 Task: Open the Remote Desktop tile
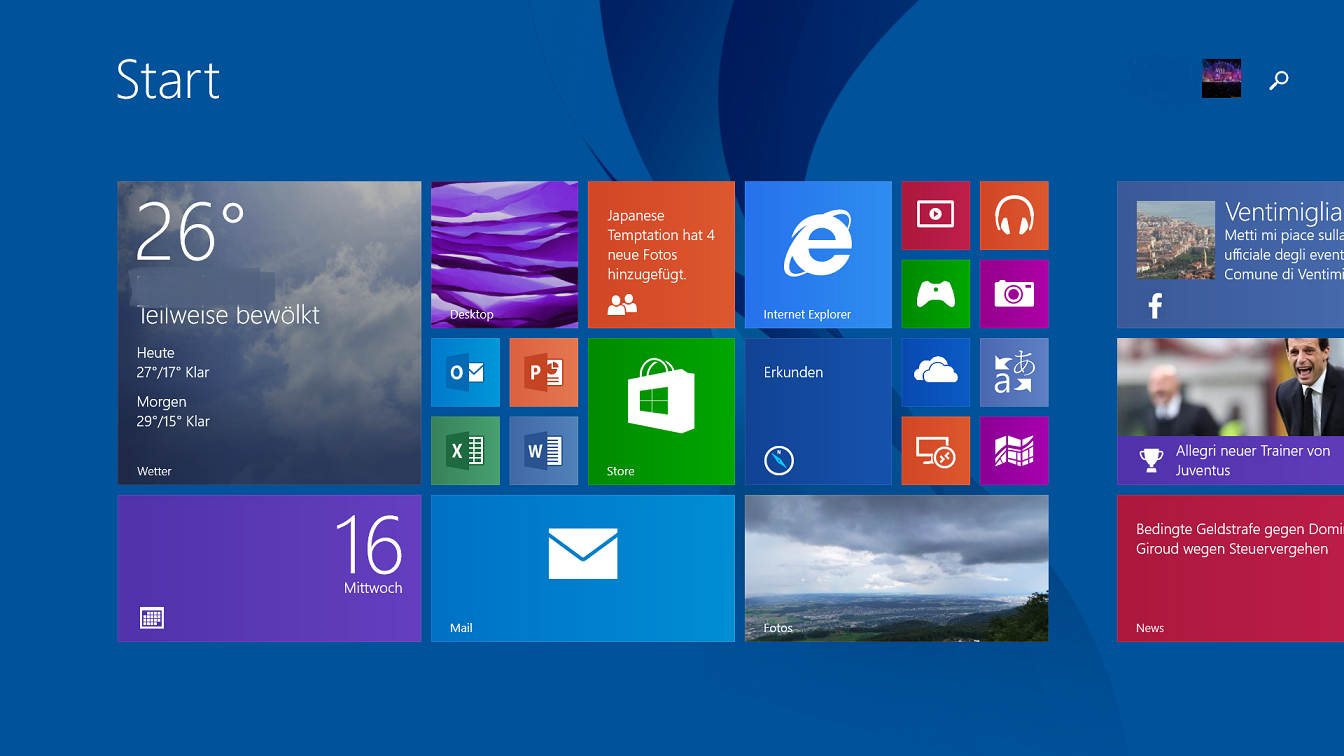click(x=935, y=451)
